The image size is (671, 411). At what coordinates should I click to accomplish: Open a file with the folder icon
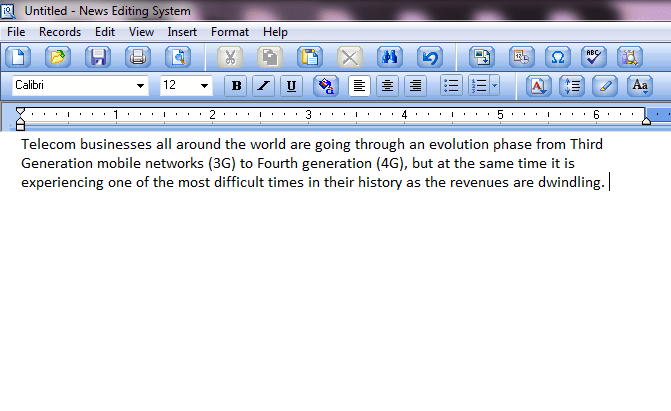point(58,57)
